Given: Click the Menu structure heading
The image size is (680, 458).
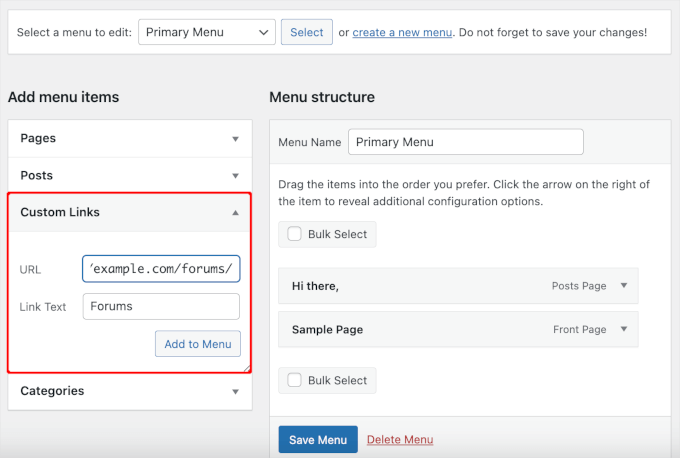Looking at the screenshot, I should point(322,97).
